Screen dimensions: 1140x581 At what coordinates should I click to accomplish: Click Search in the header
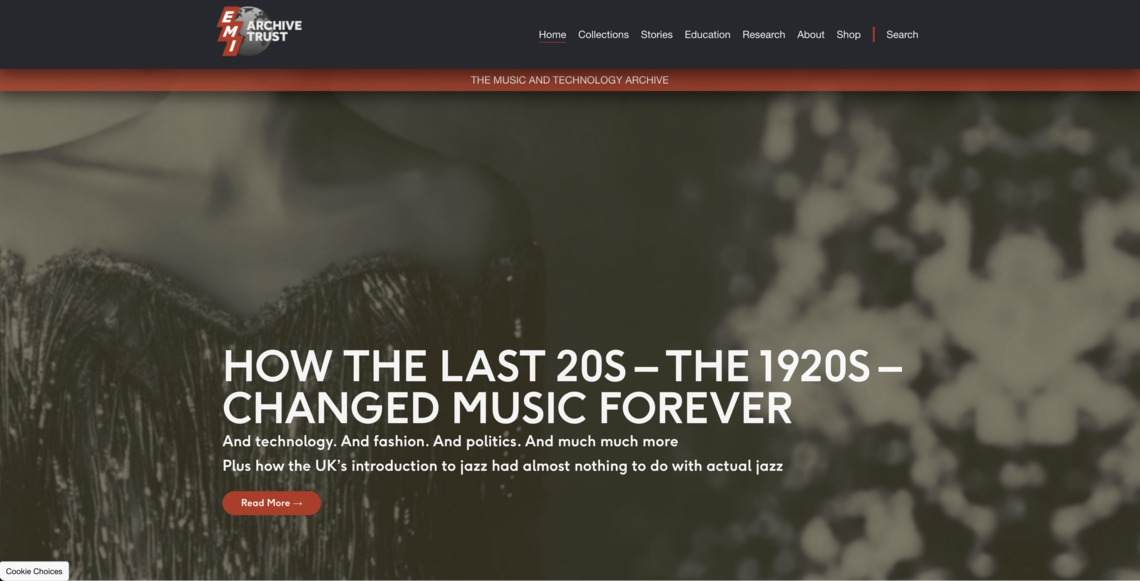(x=902, y=34)
